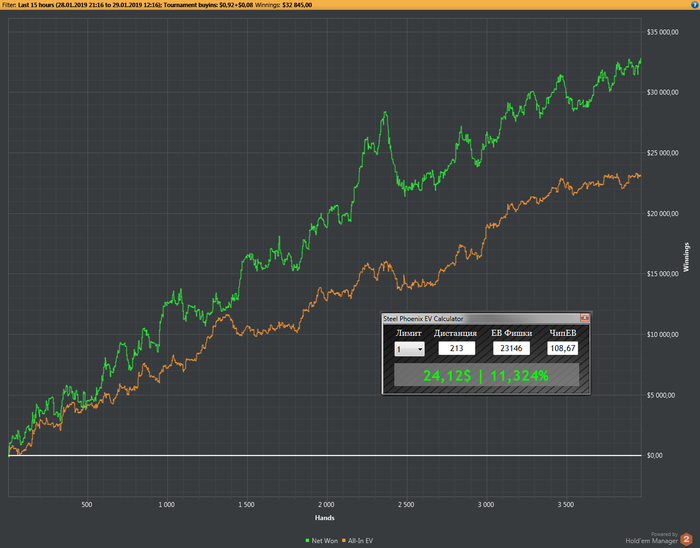
Task: Click the blue help icon in the filter bar
Action: 696,4
